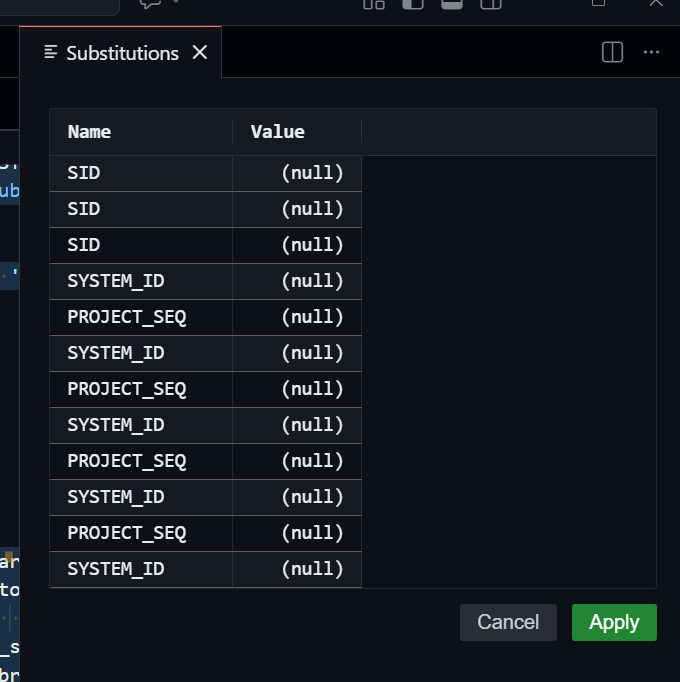Toggle the secondary side bar layout icon
This screenshot has width=680, height=682.
490,3
